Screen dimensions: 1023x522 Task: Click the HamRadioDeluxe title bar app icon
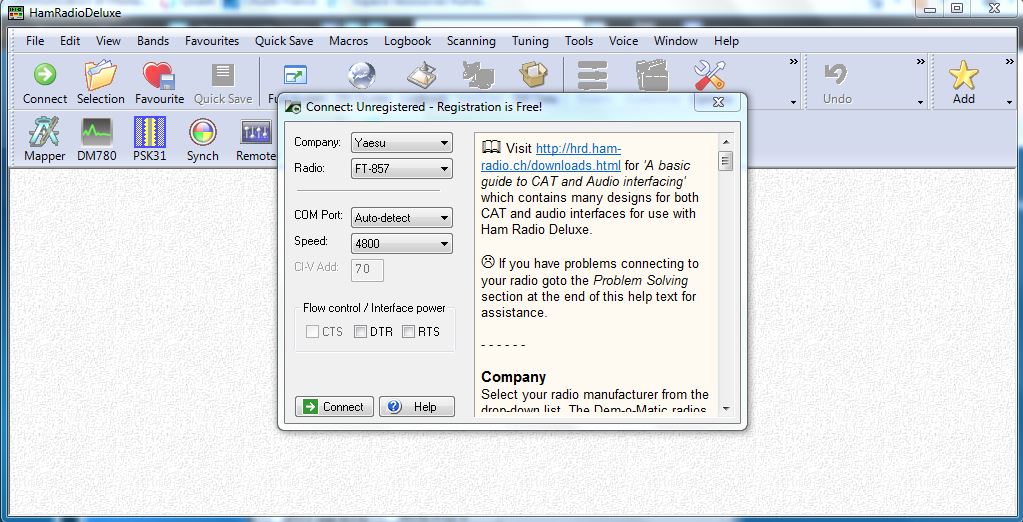coord(16,12)
